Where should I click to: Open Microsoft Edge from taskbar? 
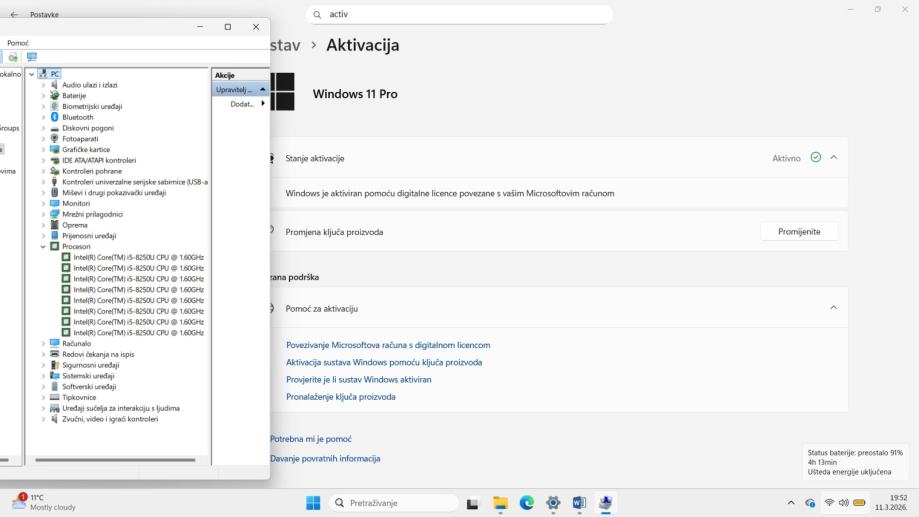526,503
